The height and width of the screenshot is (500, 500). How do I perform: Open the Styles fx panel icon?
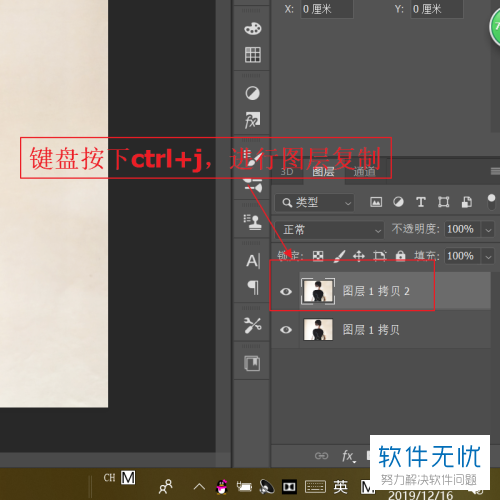tap(252, 120)
